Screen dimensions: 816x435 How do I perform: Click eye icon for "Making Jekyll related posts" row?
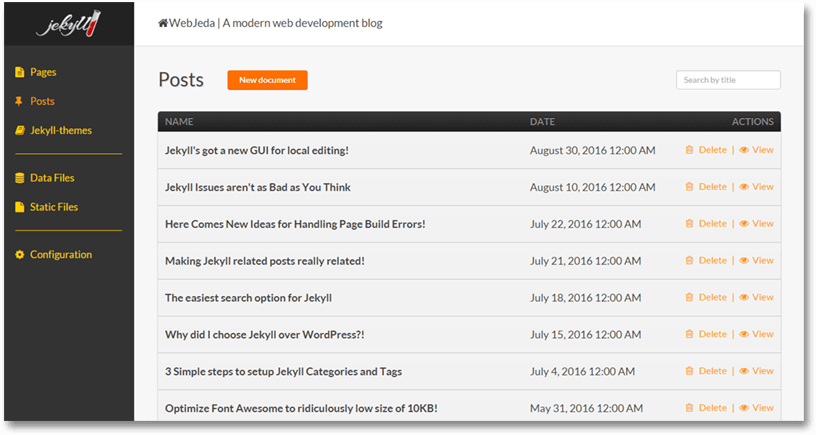coord(744,261)
